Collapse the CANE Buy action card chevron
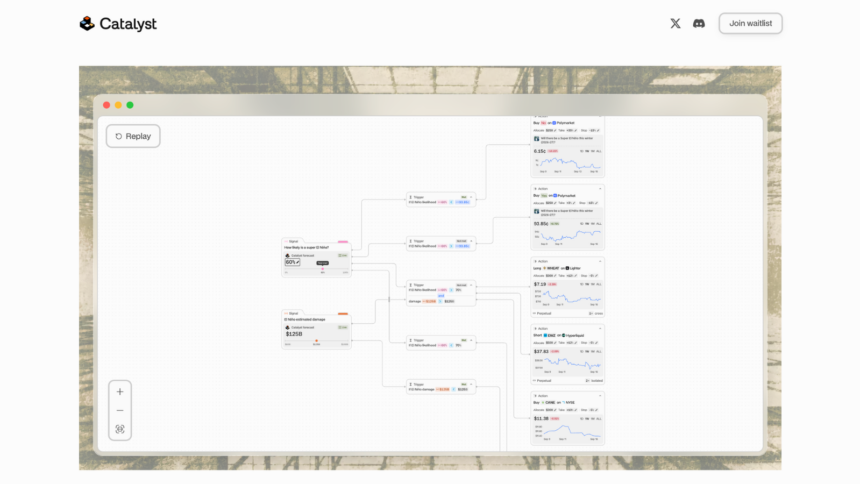 [x=600, y=396]
